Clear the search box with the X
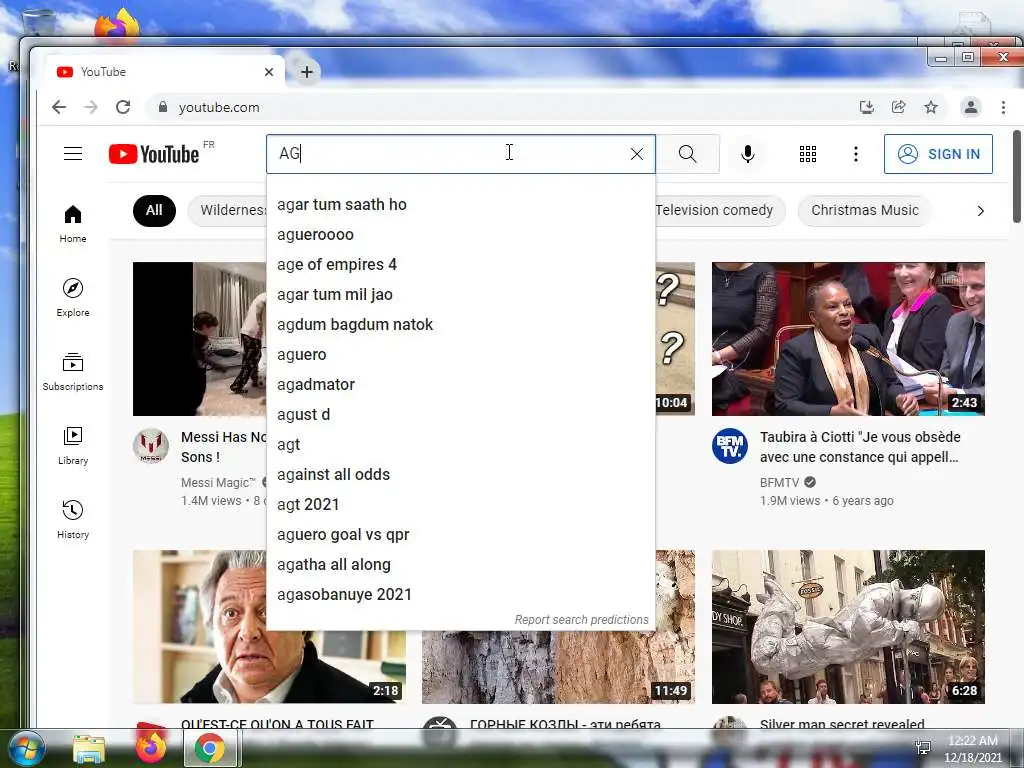 point(637,154)
